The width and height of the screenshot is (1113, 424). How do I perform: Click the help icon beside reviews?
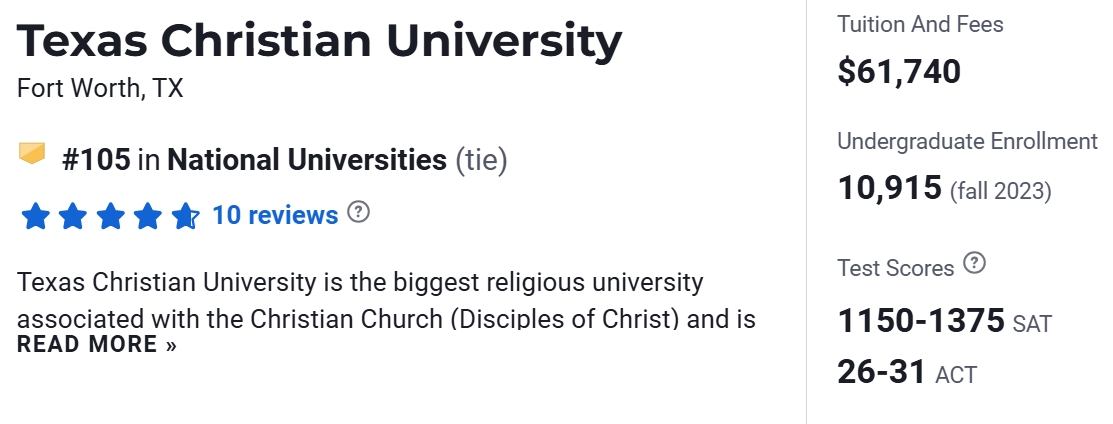click(358, 212)
